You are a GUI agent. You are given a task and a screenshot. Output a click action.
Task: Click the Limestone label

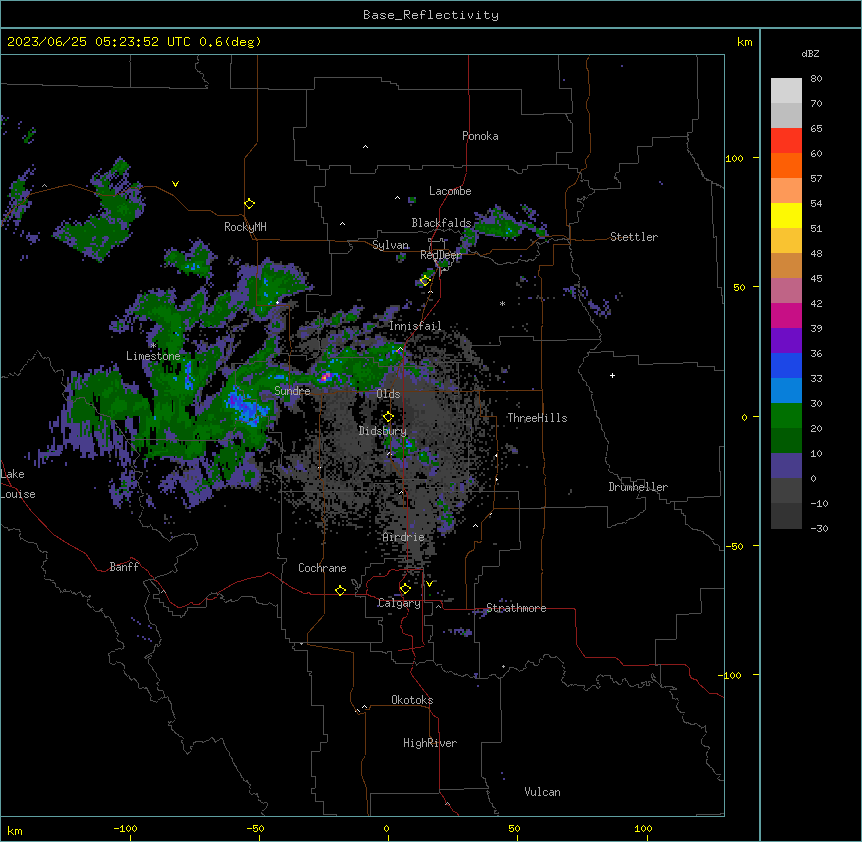pos(153,356)
